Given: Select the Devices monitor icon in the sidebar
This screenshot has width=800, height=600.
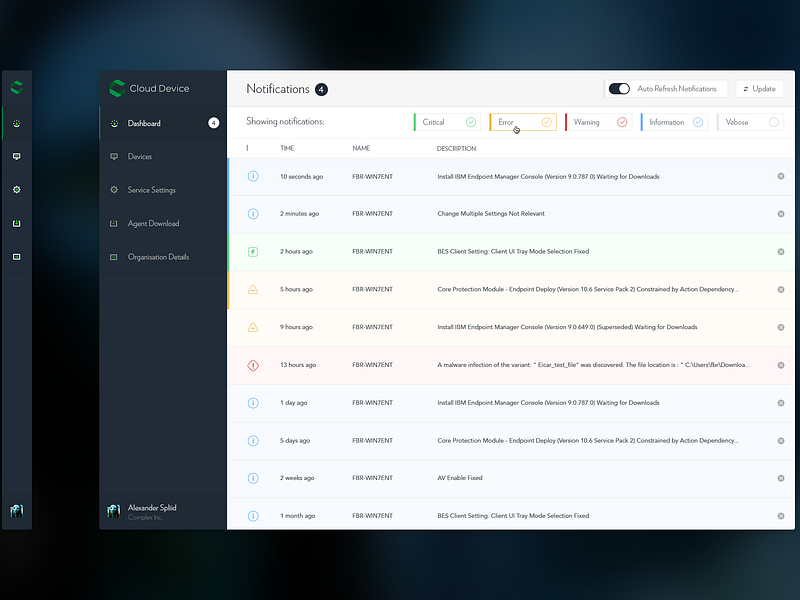Looking at the screenshot, I should 16,156.
